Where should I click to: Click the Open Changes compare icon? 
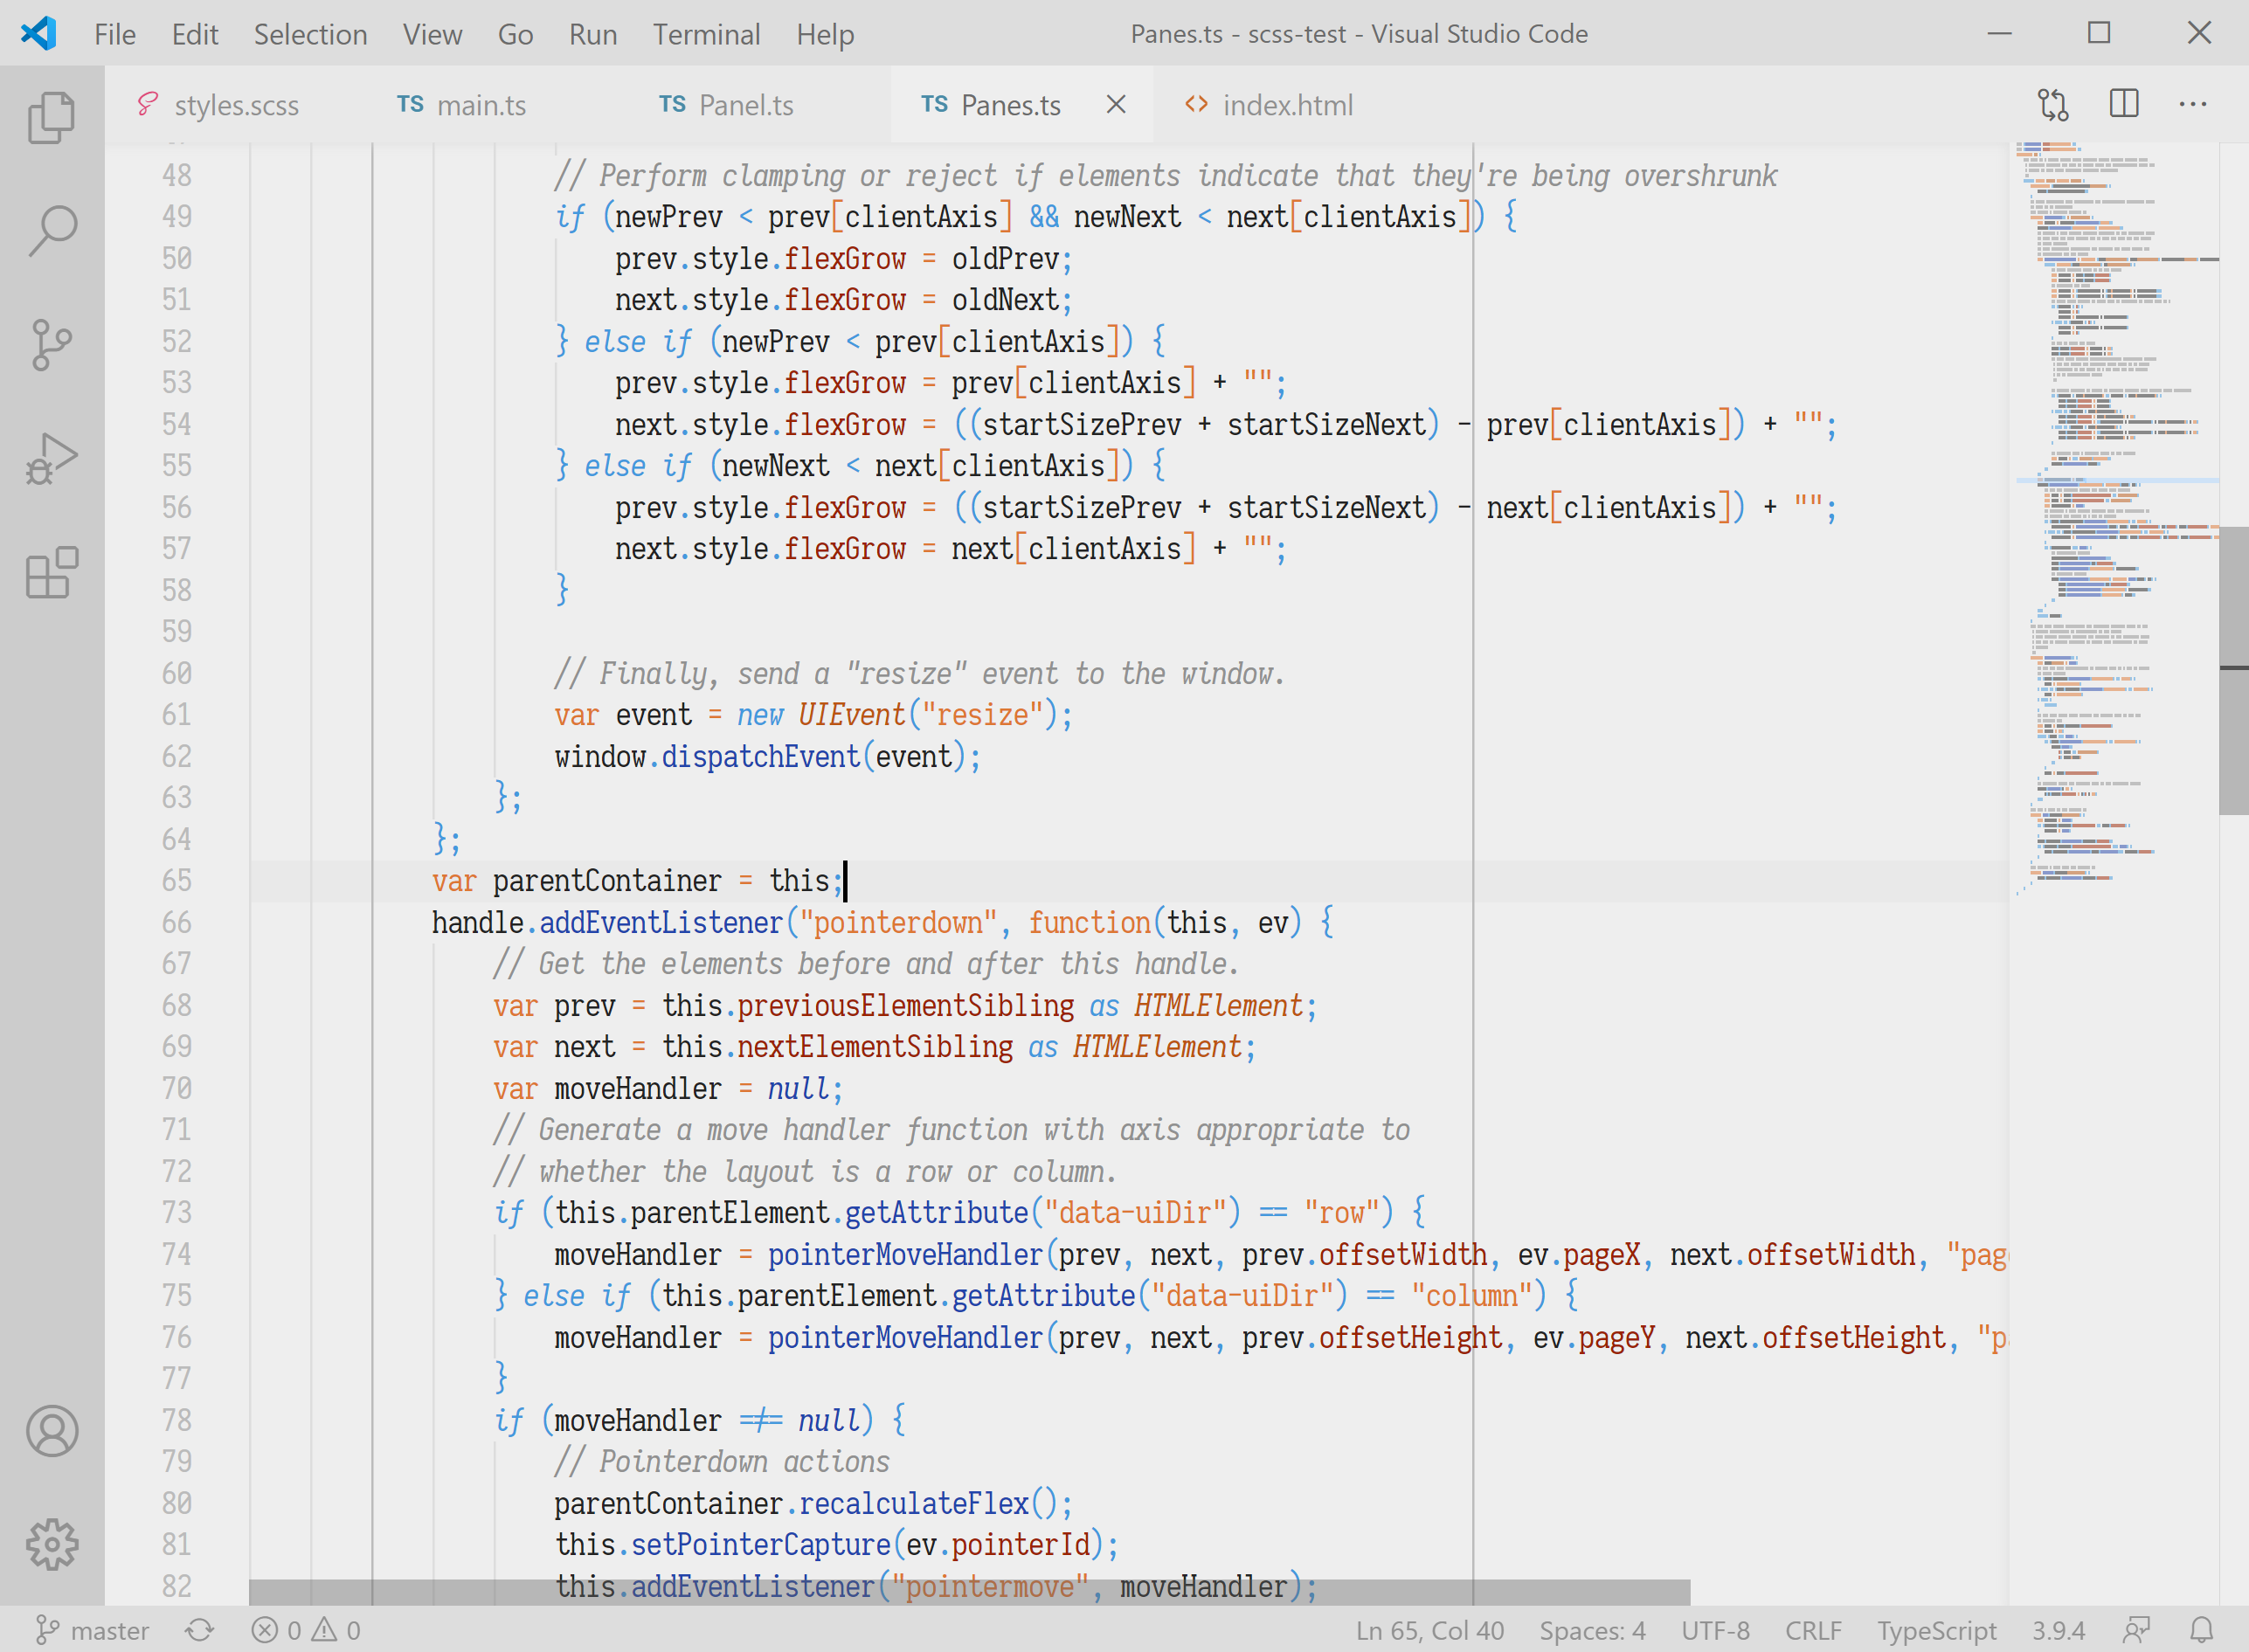coord(2053,104)
